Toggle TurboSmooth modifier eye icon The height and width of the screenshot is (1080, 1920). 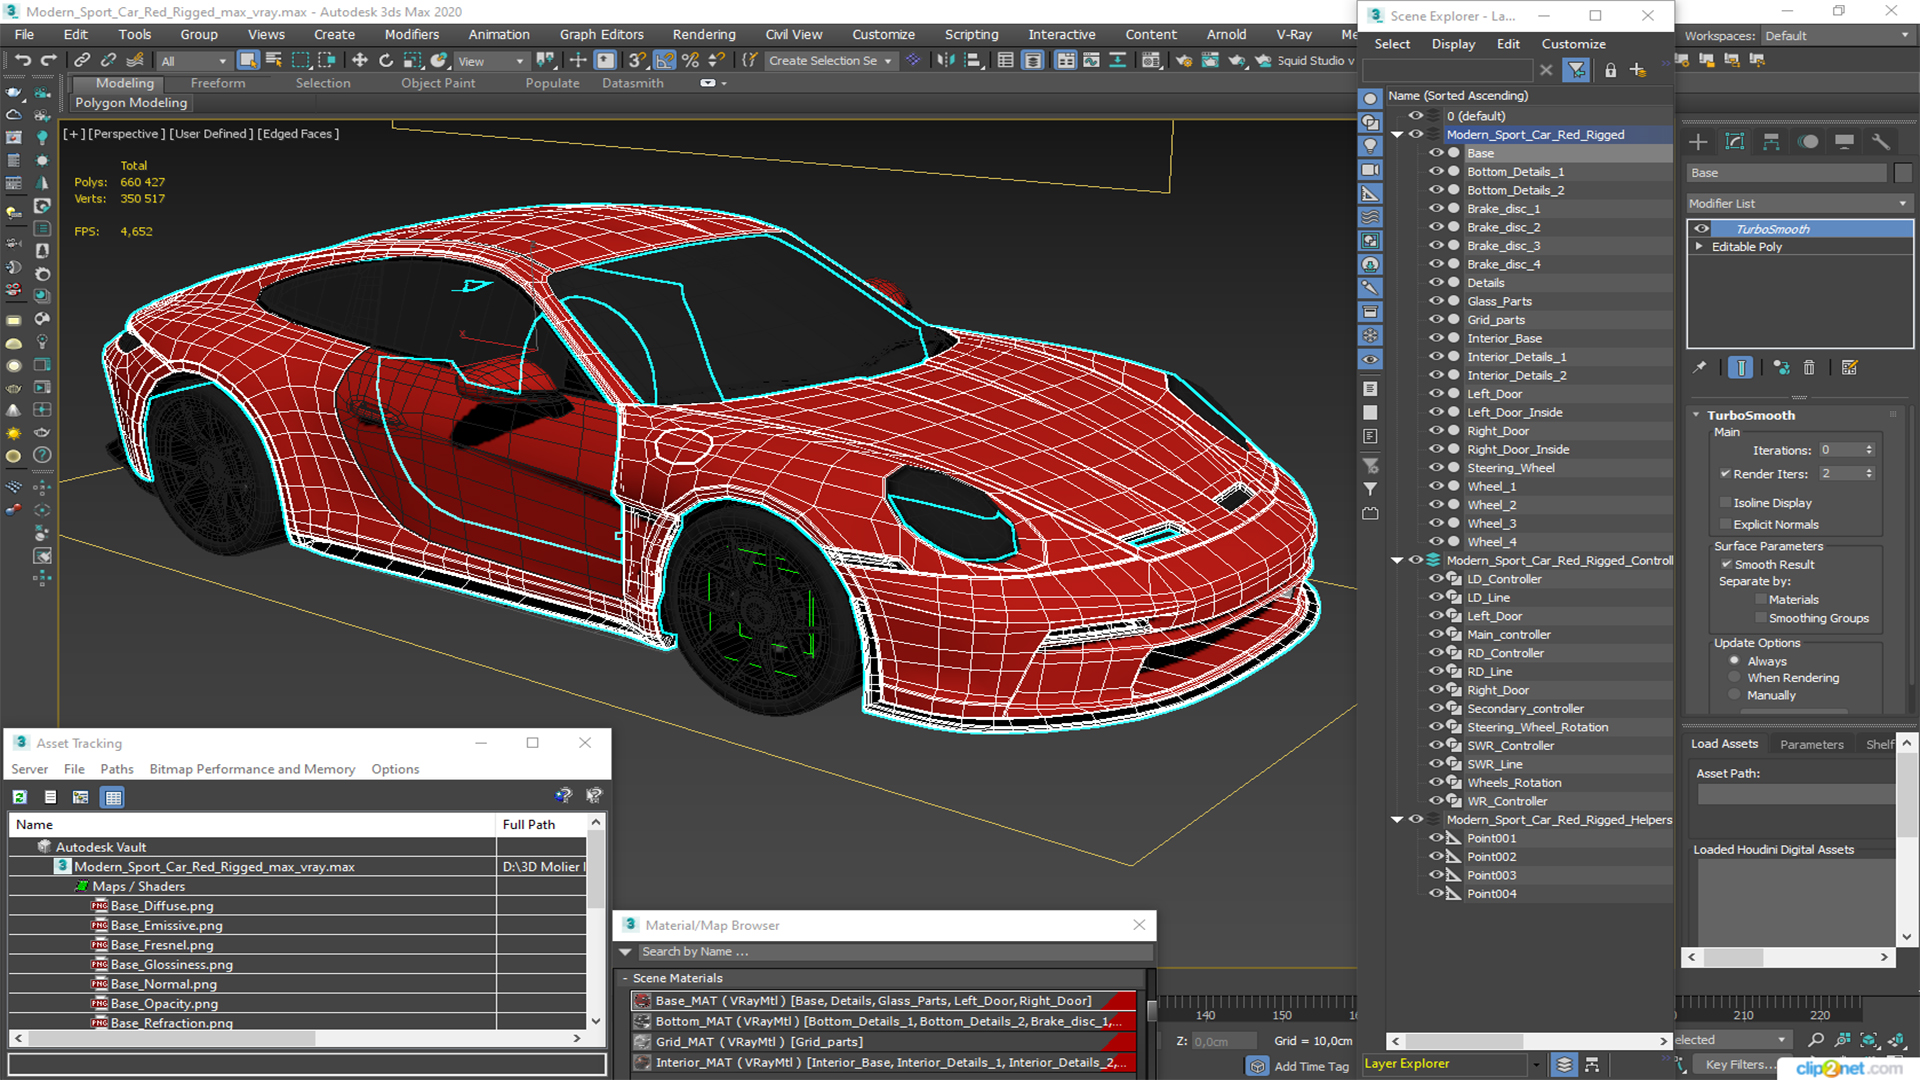(1701, 229)
